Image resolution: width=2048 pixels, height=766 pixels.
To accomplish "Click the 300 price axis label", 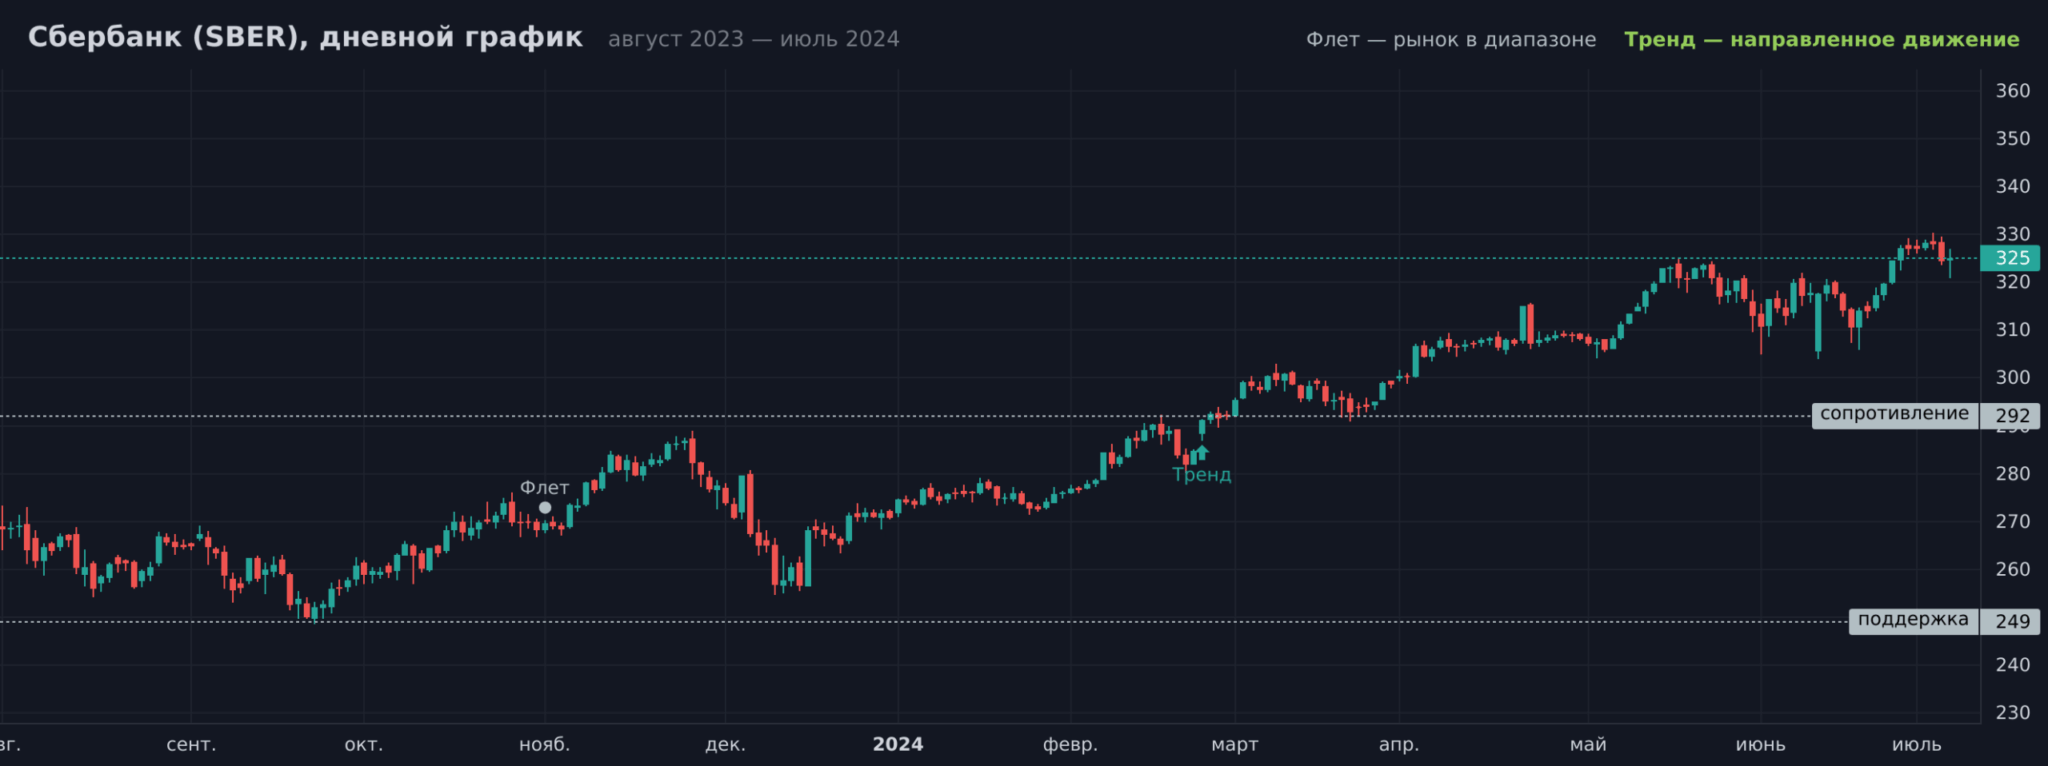I will (x=2013, y=378).
